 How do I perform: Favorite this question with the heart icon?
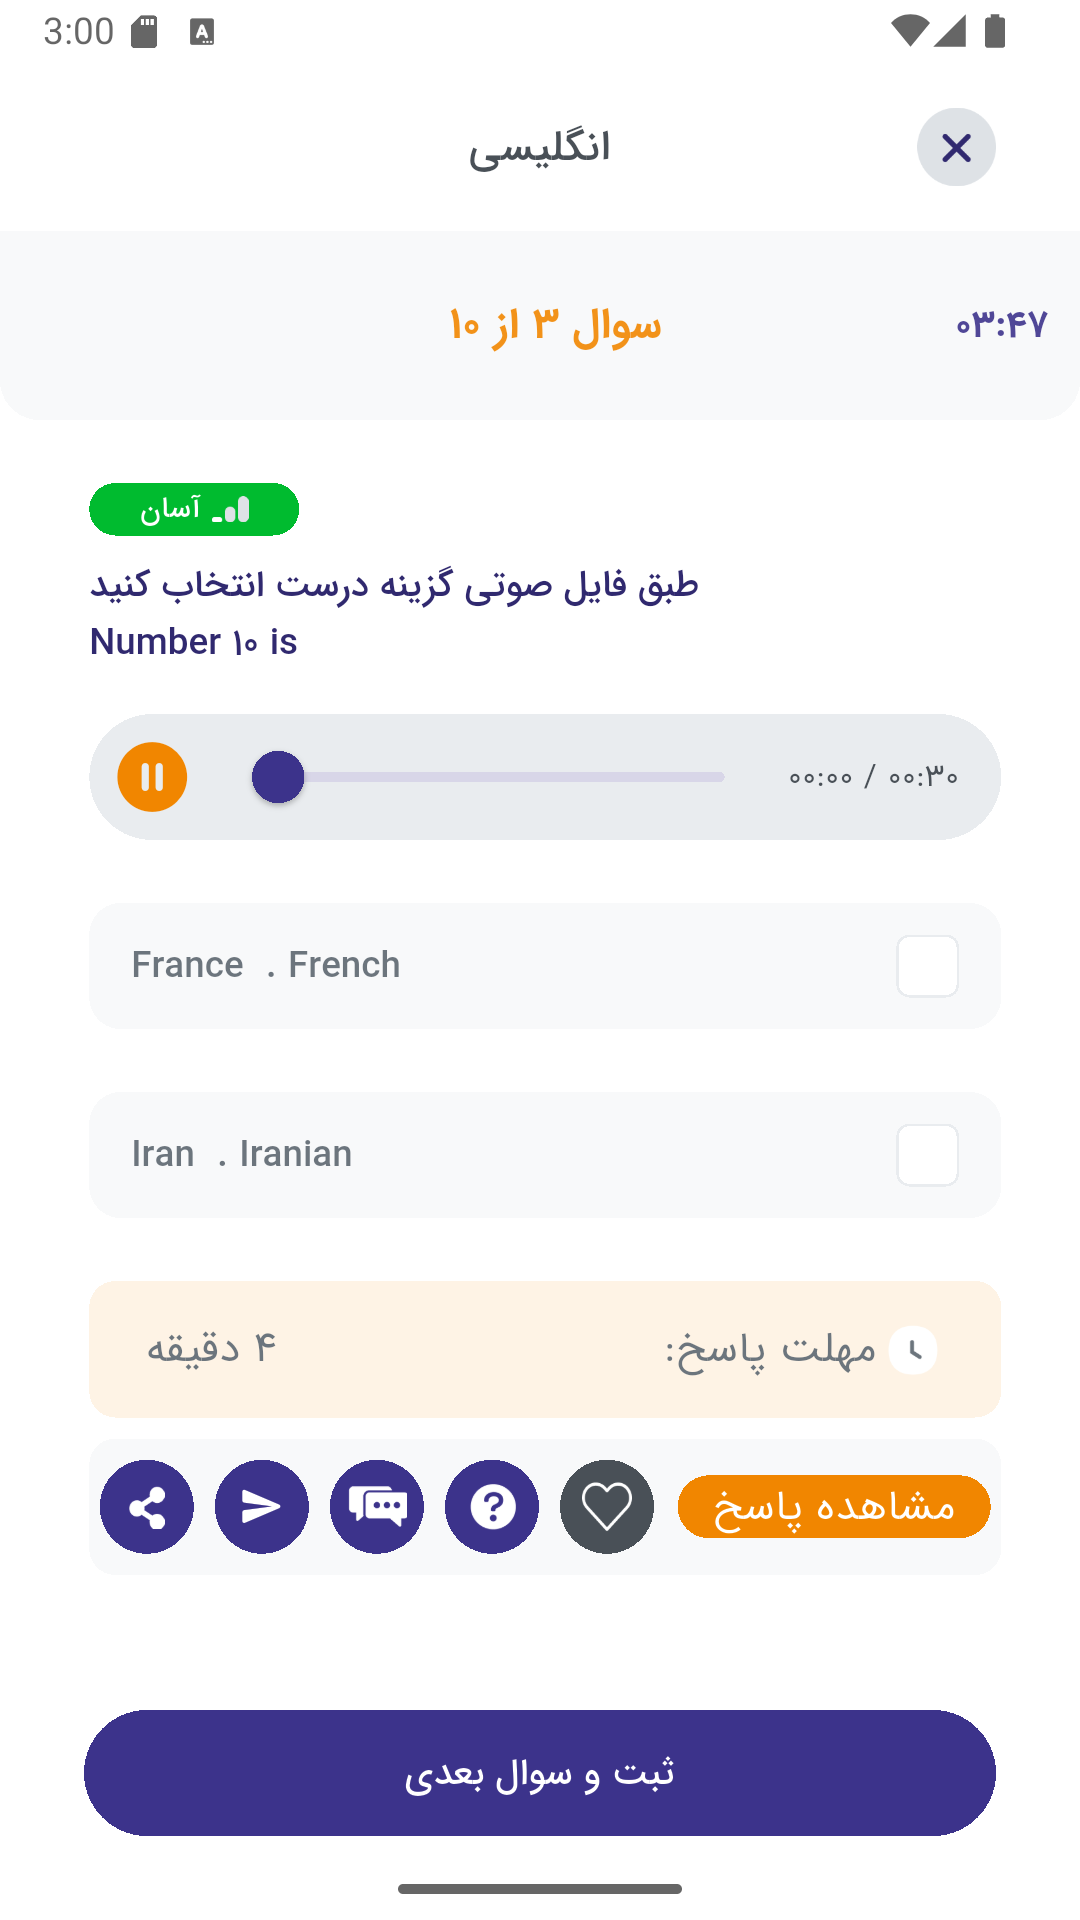coord(607,1507)
